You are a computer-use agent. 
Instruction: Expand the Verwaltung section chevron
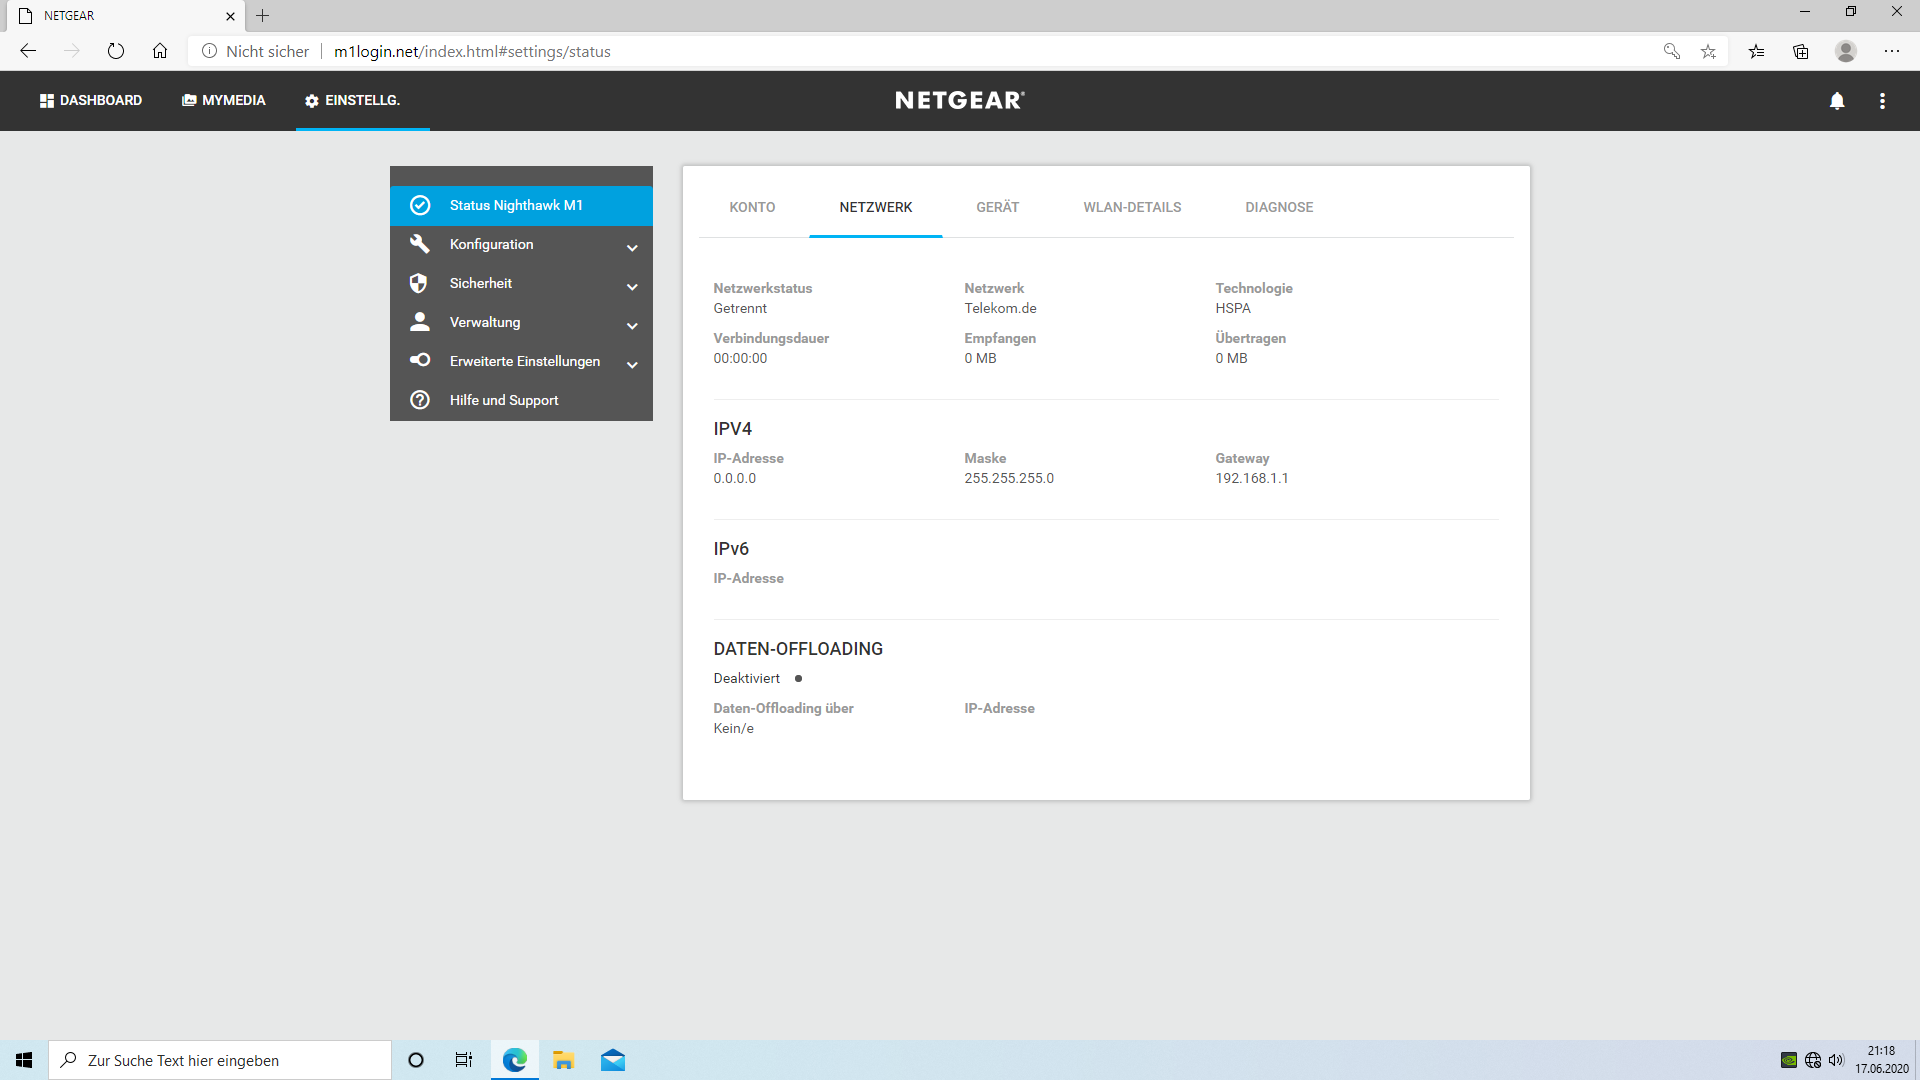coord(632,325)
